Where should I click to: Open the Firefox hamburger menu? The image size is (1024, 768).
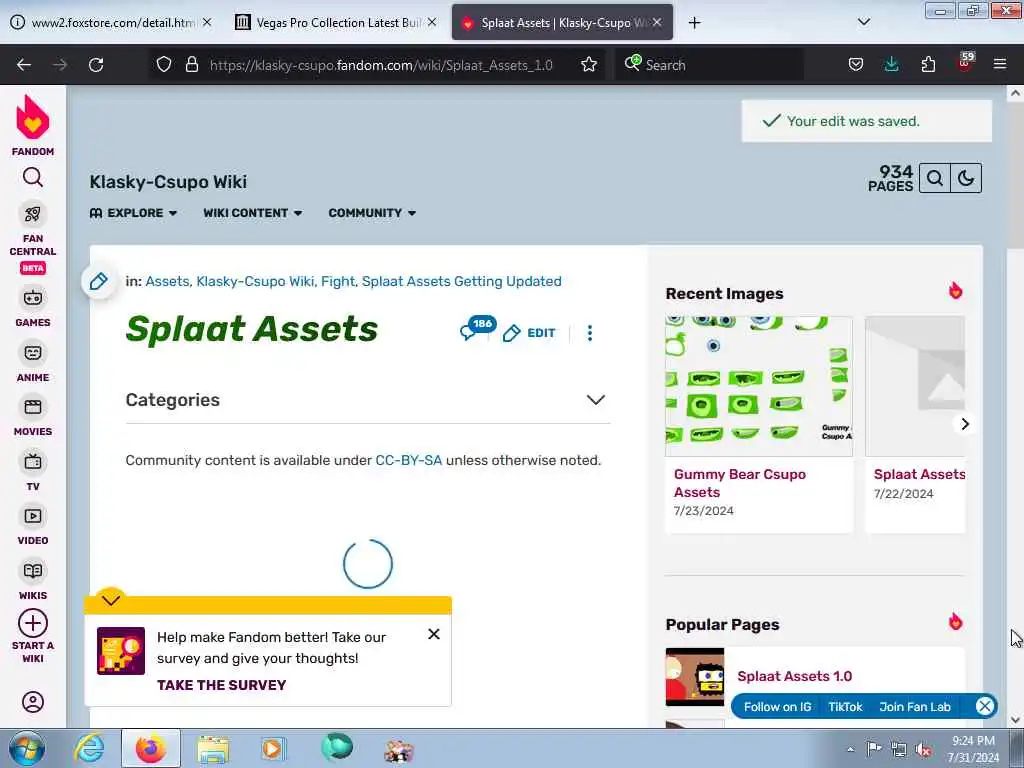[1000, 65]
